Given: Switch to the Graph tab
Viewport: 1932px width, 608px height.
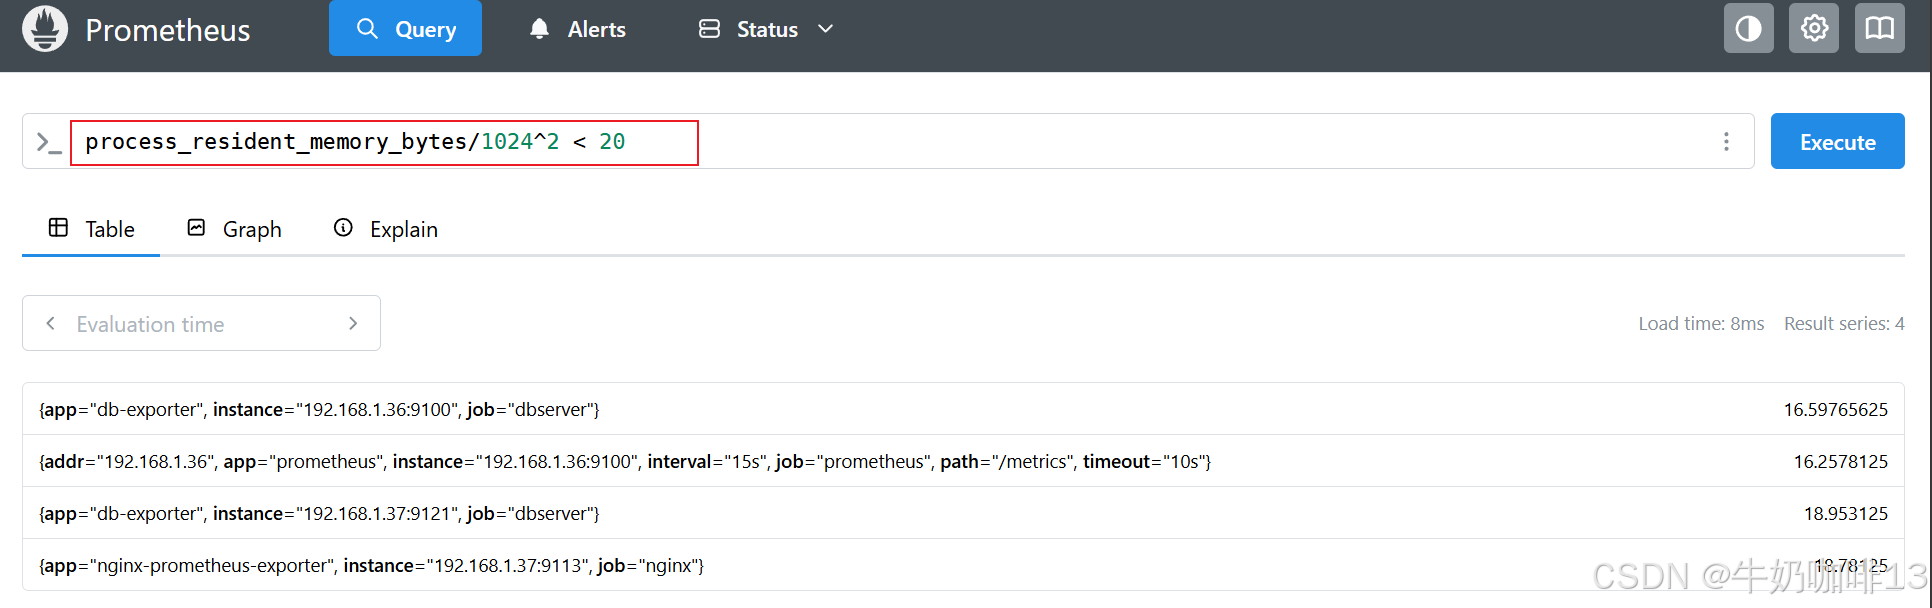Looking at the screenshot, I should tap(235, 229).
